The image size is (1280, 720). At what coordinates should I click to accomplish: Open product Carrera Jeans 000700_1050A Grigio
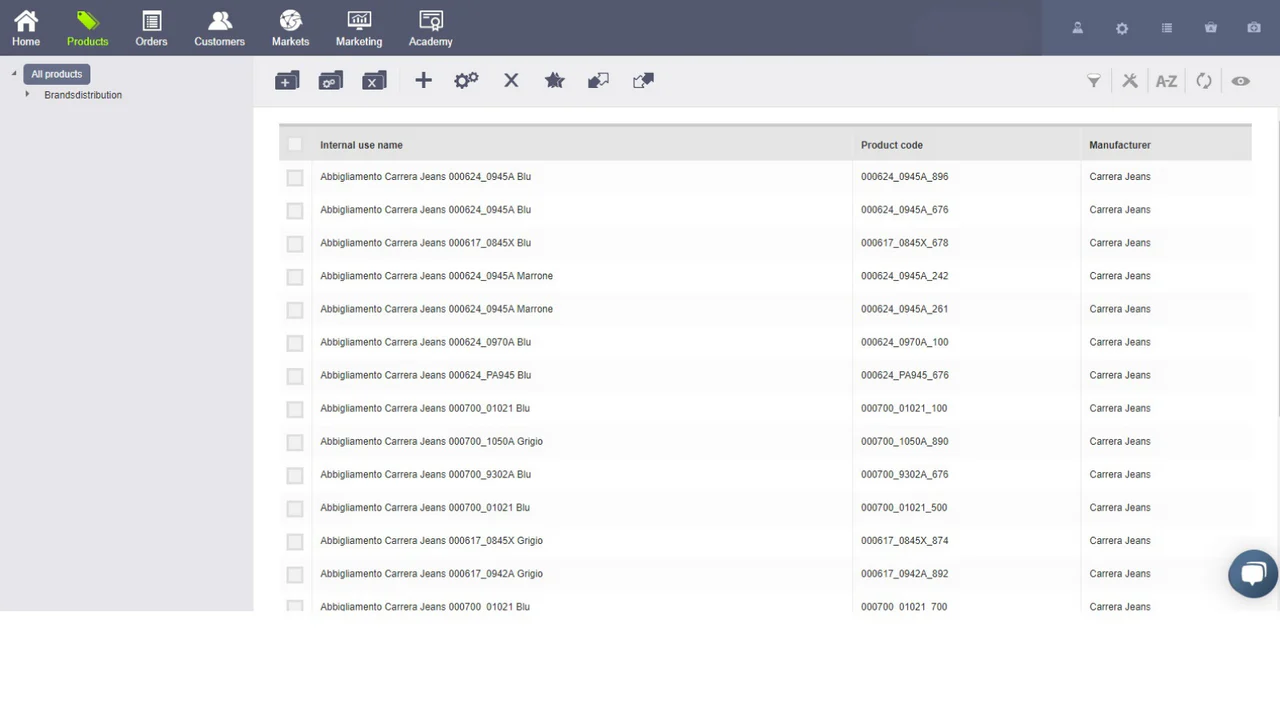coord(431,441)
